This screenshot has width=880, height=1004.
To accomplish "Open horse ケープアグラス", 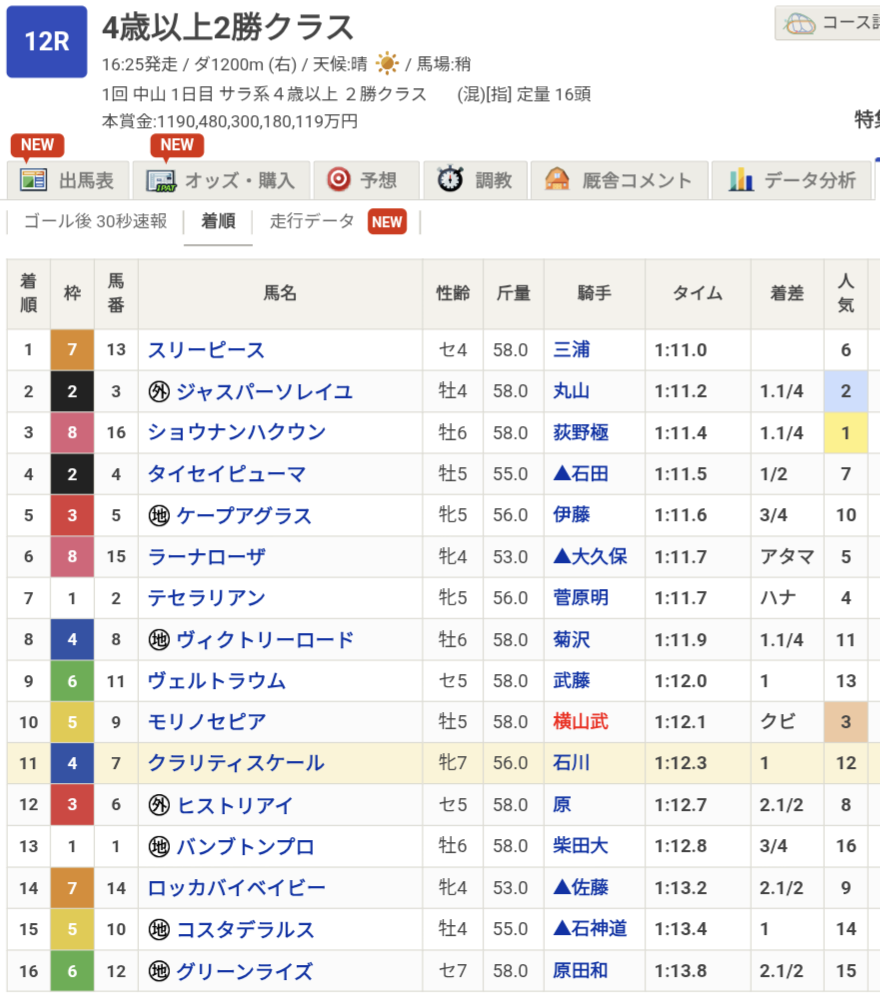I will 244,515.
